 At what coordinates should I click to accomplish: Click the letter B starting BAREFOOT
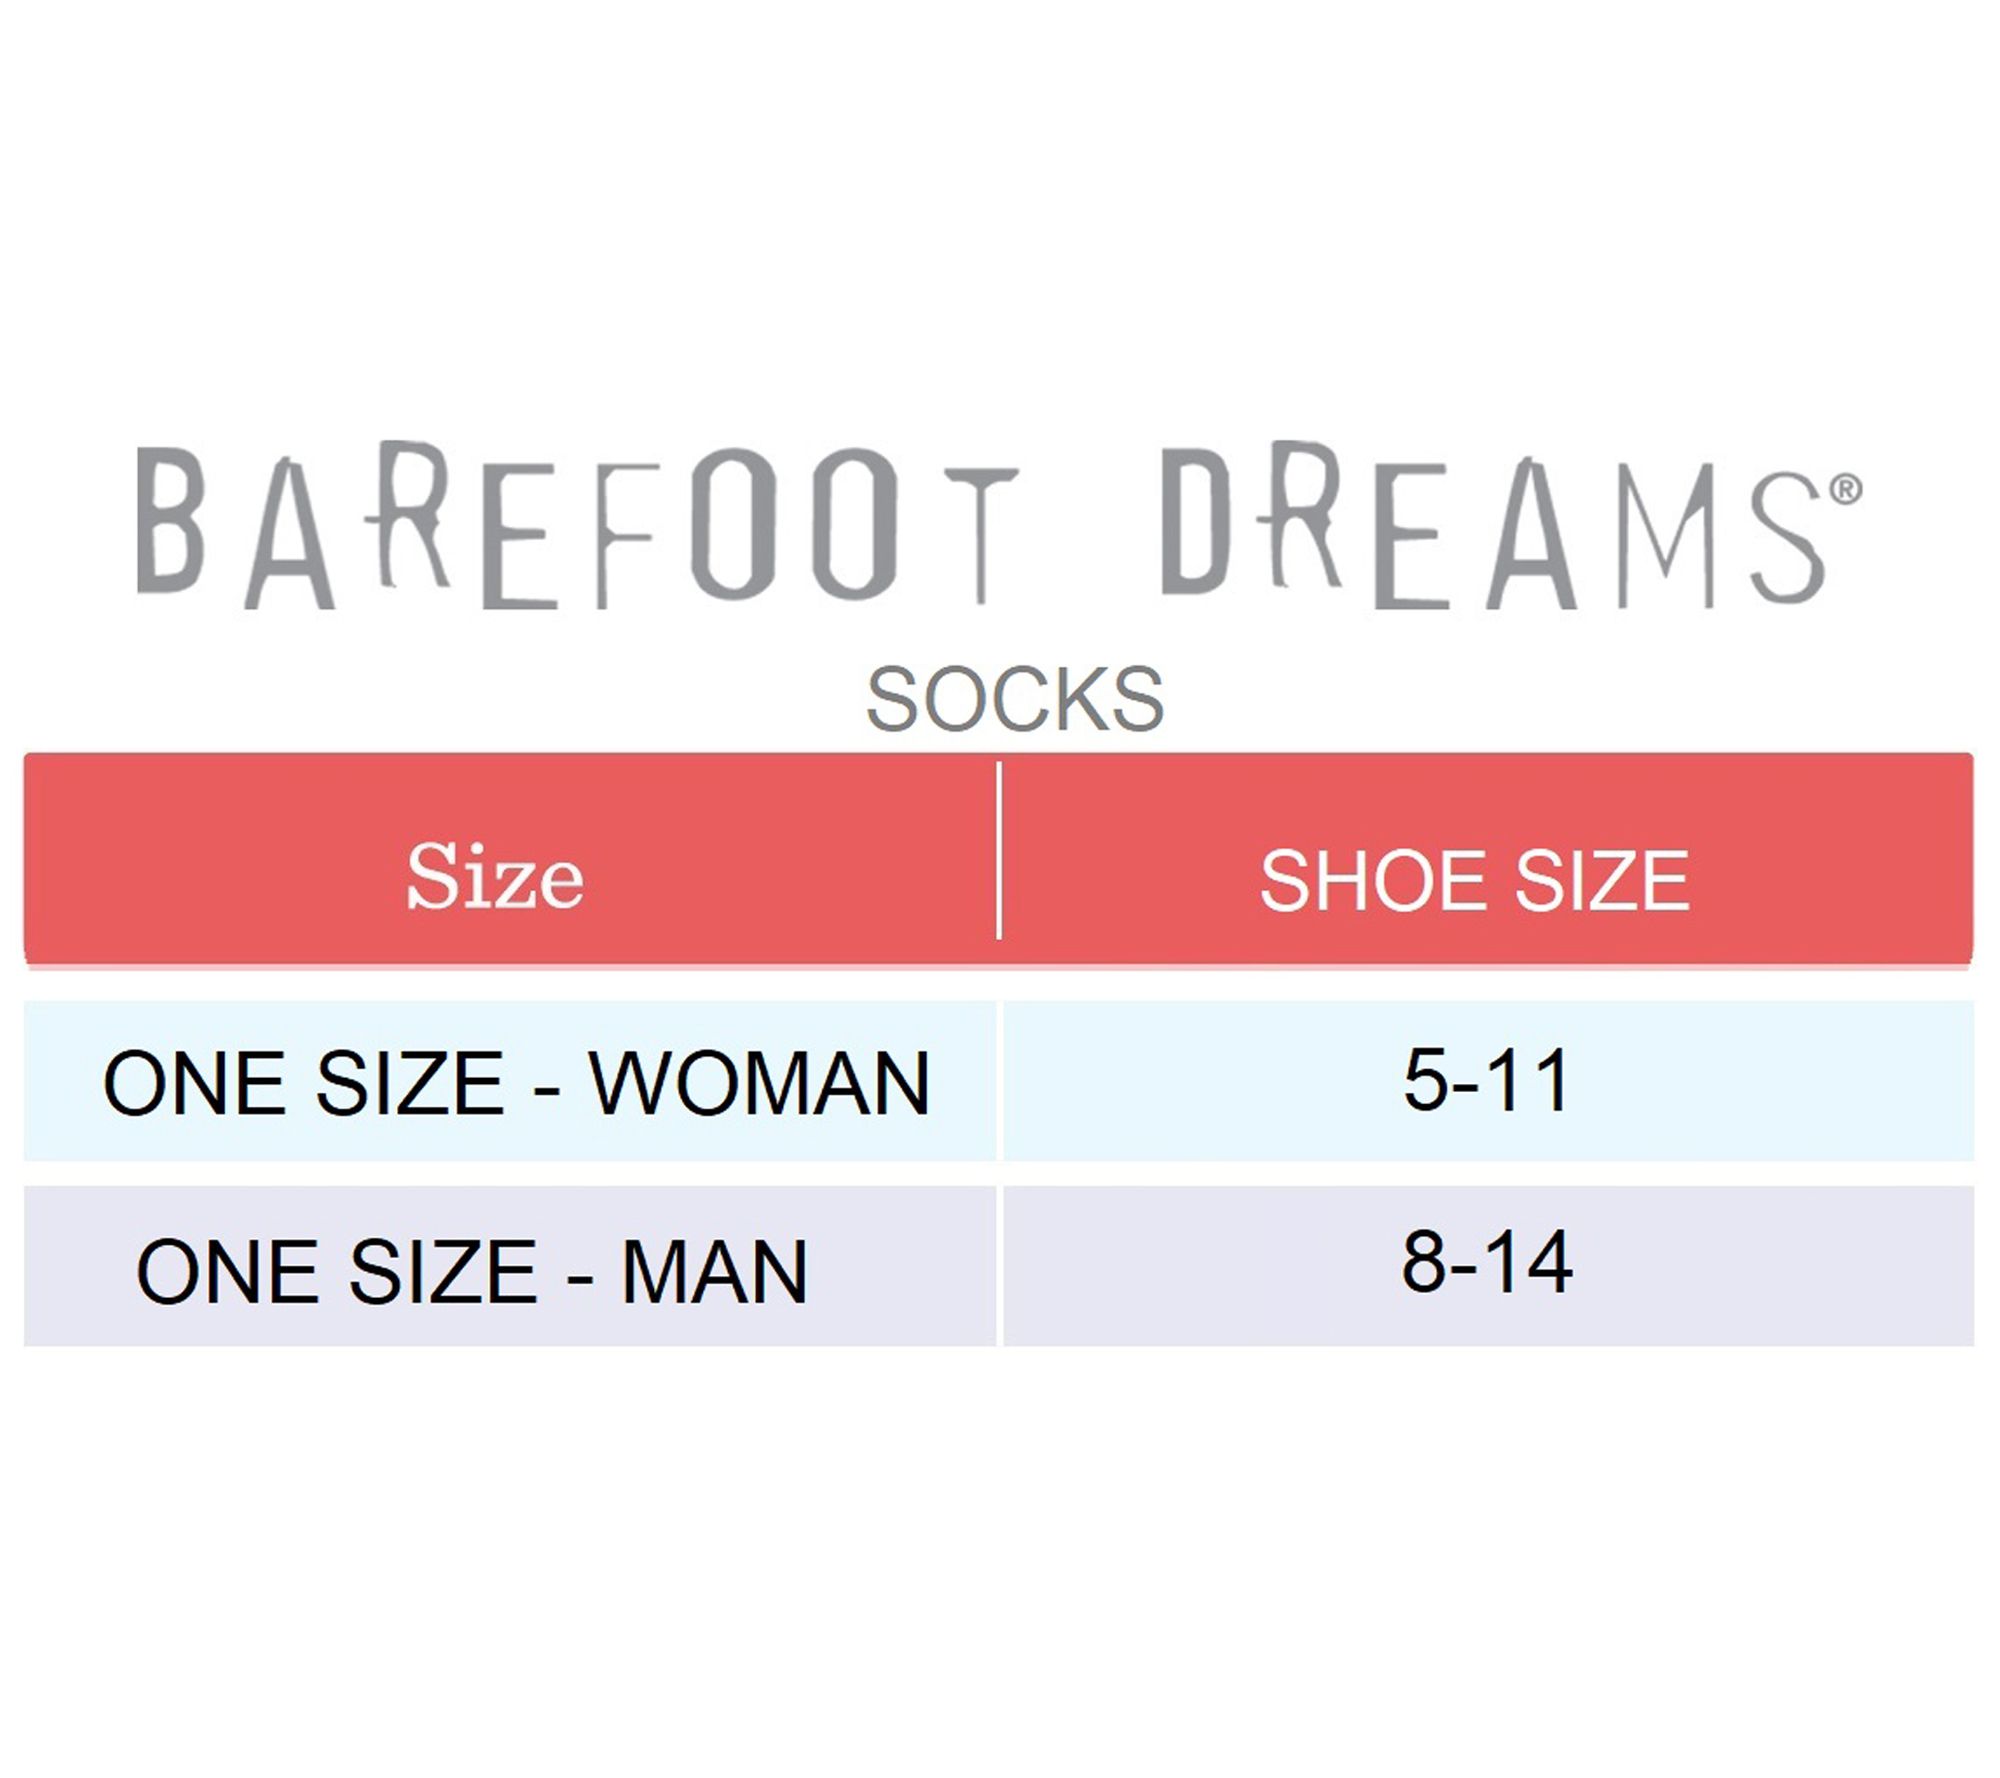(172, 520)
